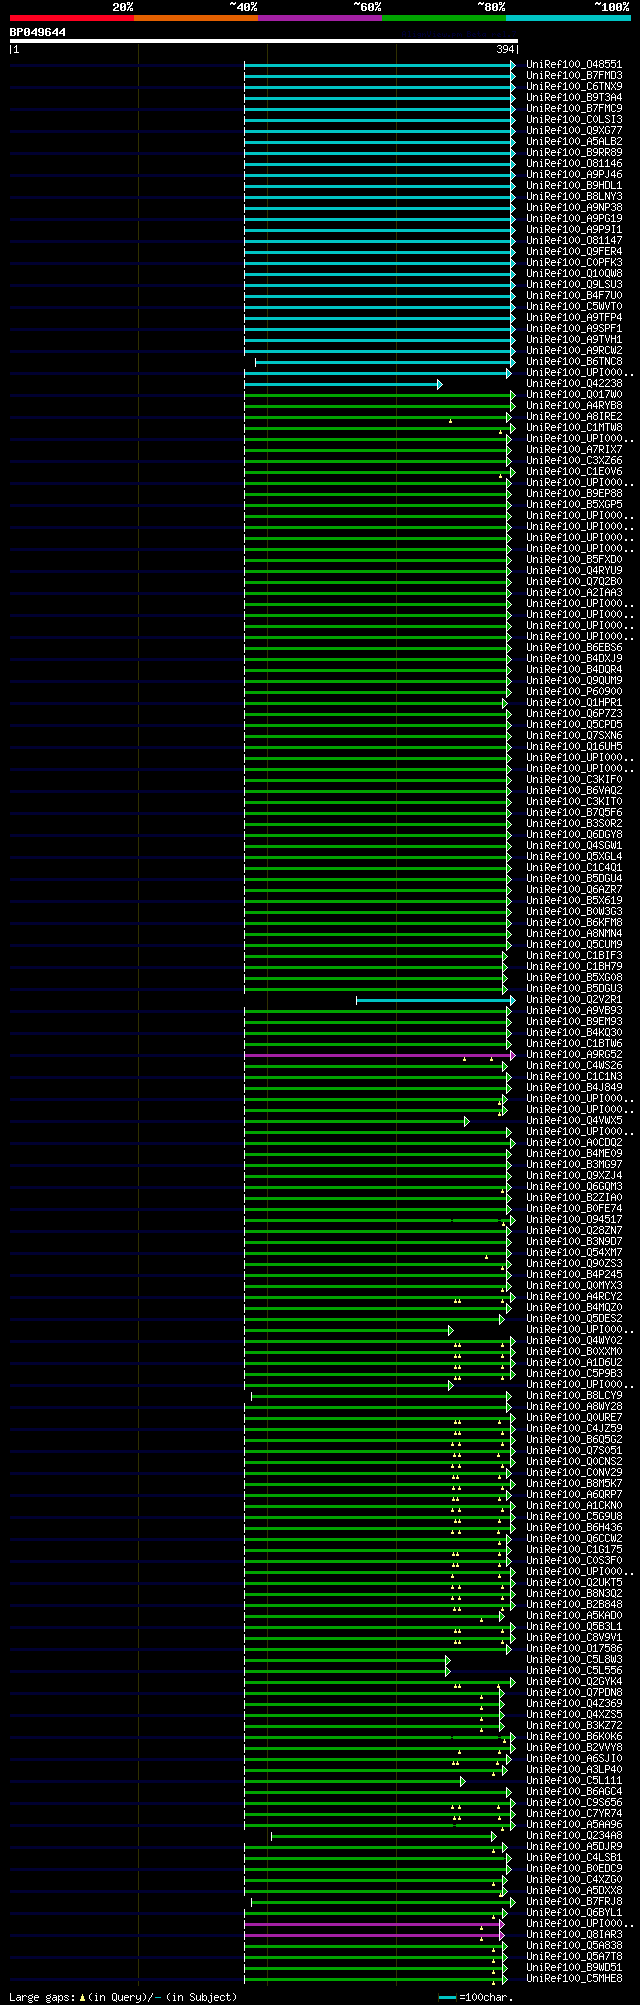640x2005 pixels.
Task: Click the short cyan bar for UniRef100_Q42238
Action: tap(343, 384)
